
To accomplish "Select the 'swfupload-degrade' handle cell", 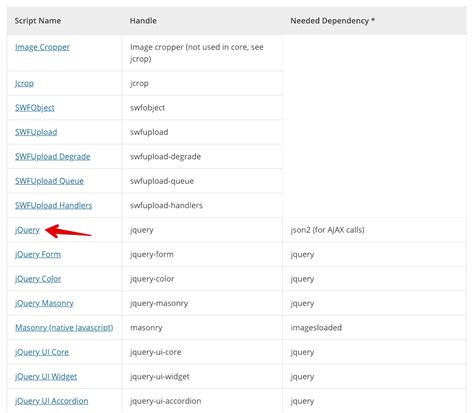I will tap(202, 157).
